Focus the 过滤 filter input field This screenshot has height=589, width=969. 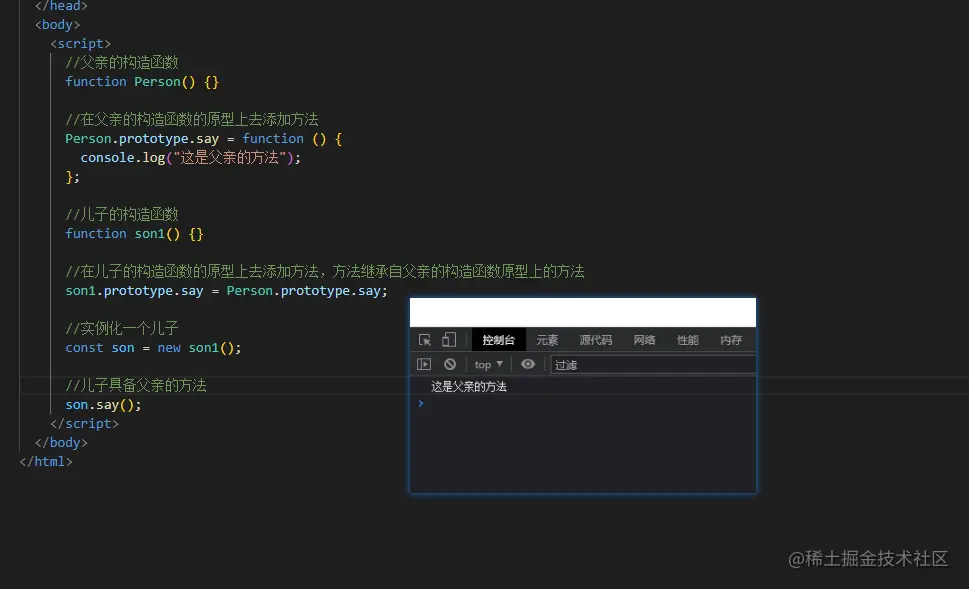653,365
